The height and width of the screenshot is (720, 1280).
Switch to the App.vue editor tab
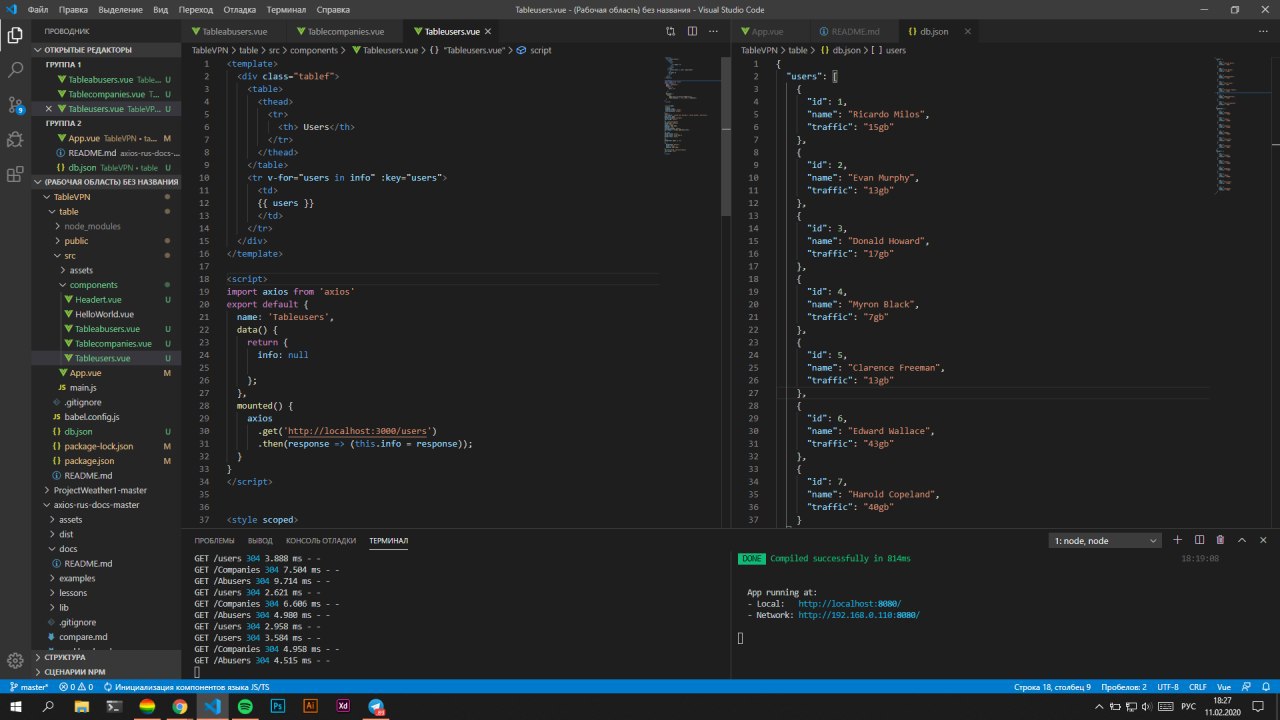point(767,32)
